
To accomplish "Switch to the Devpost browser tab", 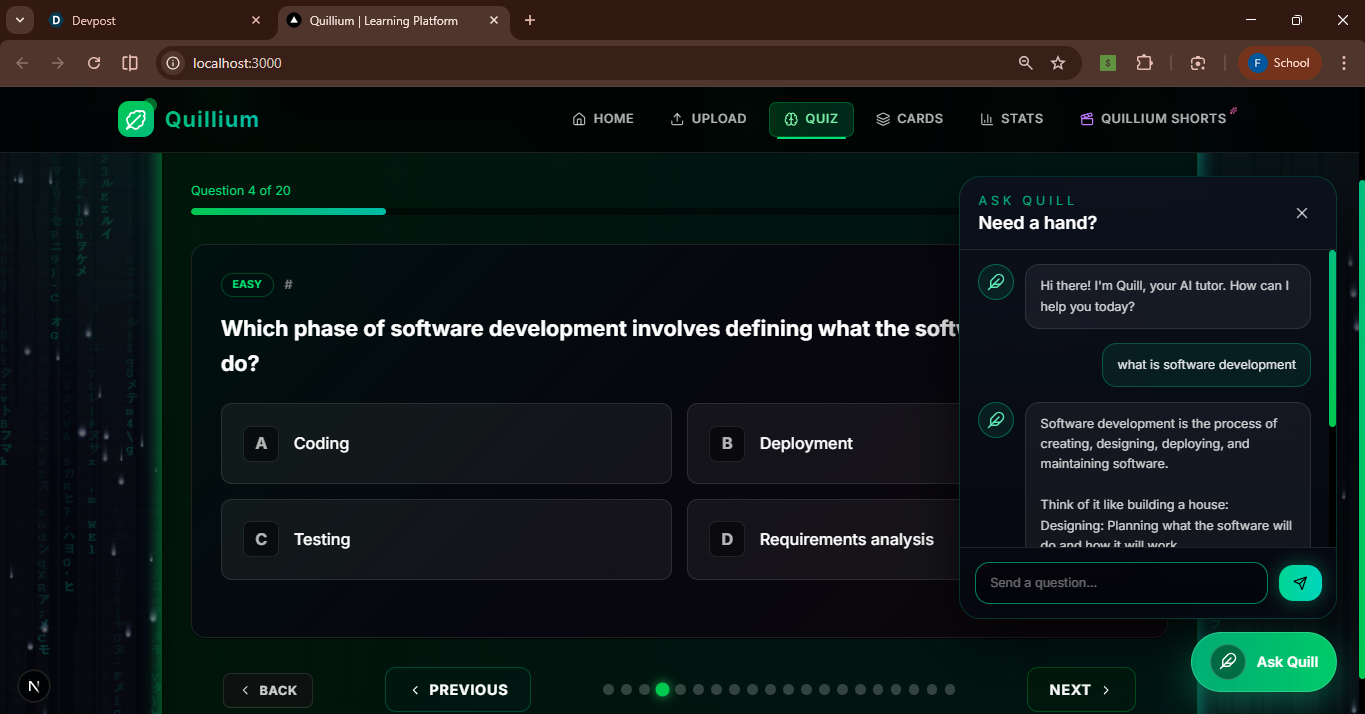I will 155,20.
